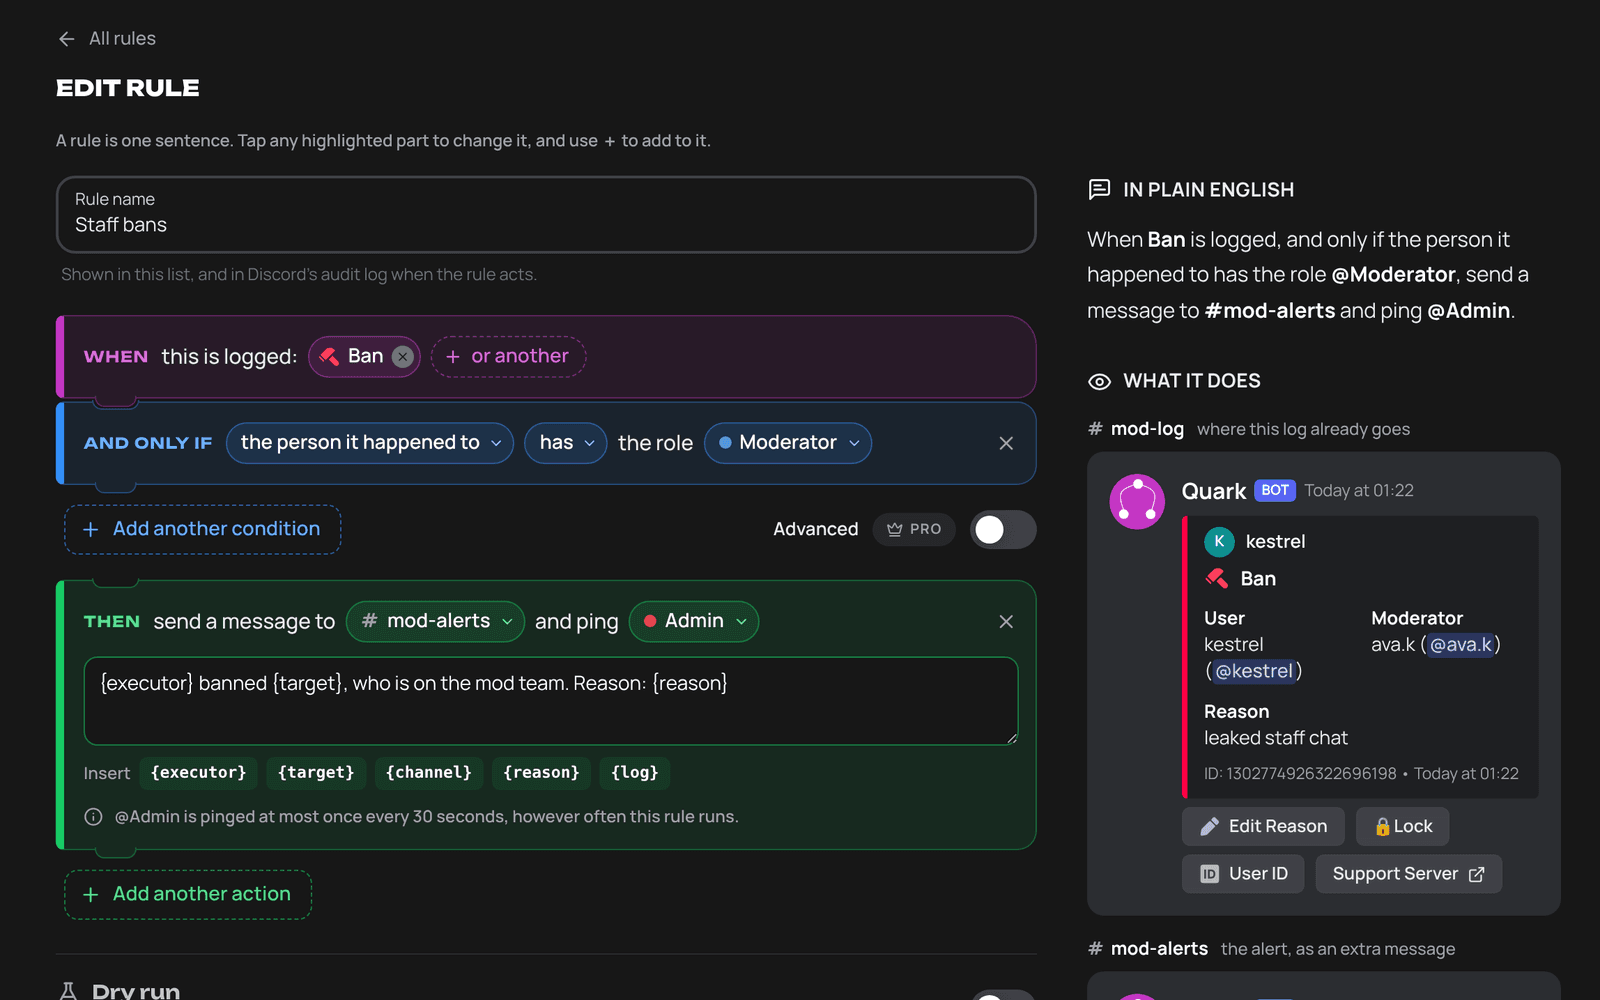Open the Support Server link
The image size is (1600, 1000).
[x=1408, y=873]
